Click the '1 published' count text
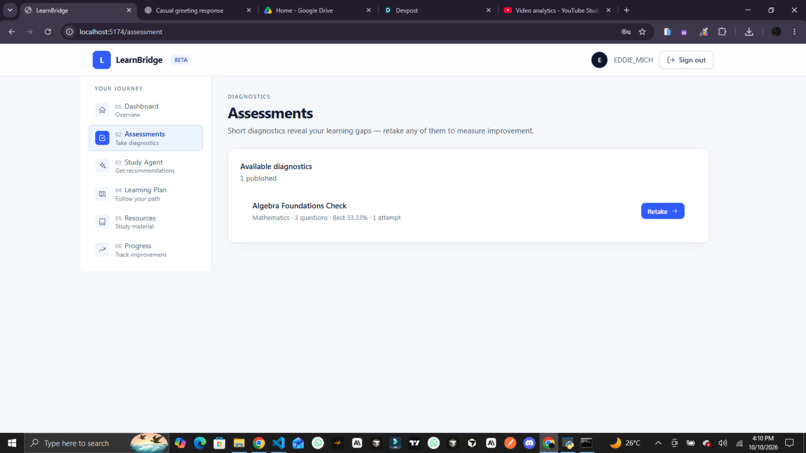This screenshot has width=806, height=453. 258,178
